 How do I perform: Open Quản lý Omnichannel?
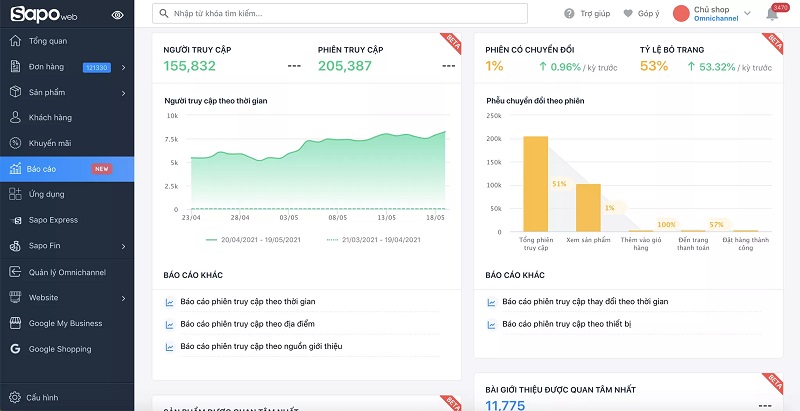click(x=68, y=271)
